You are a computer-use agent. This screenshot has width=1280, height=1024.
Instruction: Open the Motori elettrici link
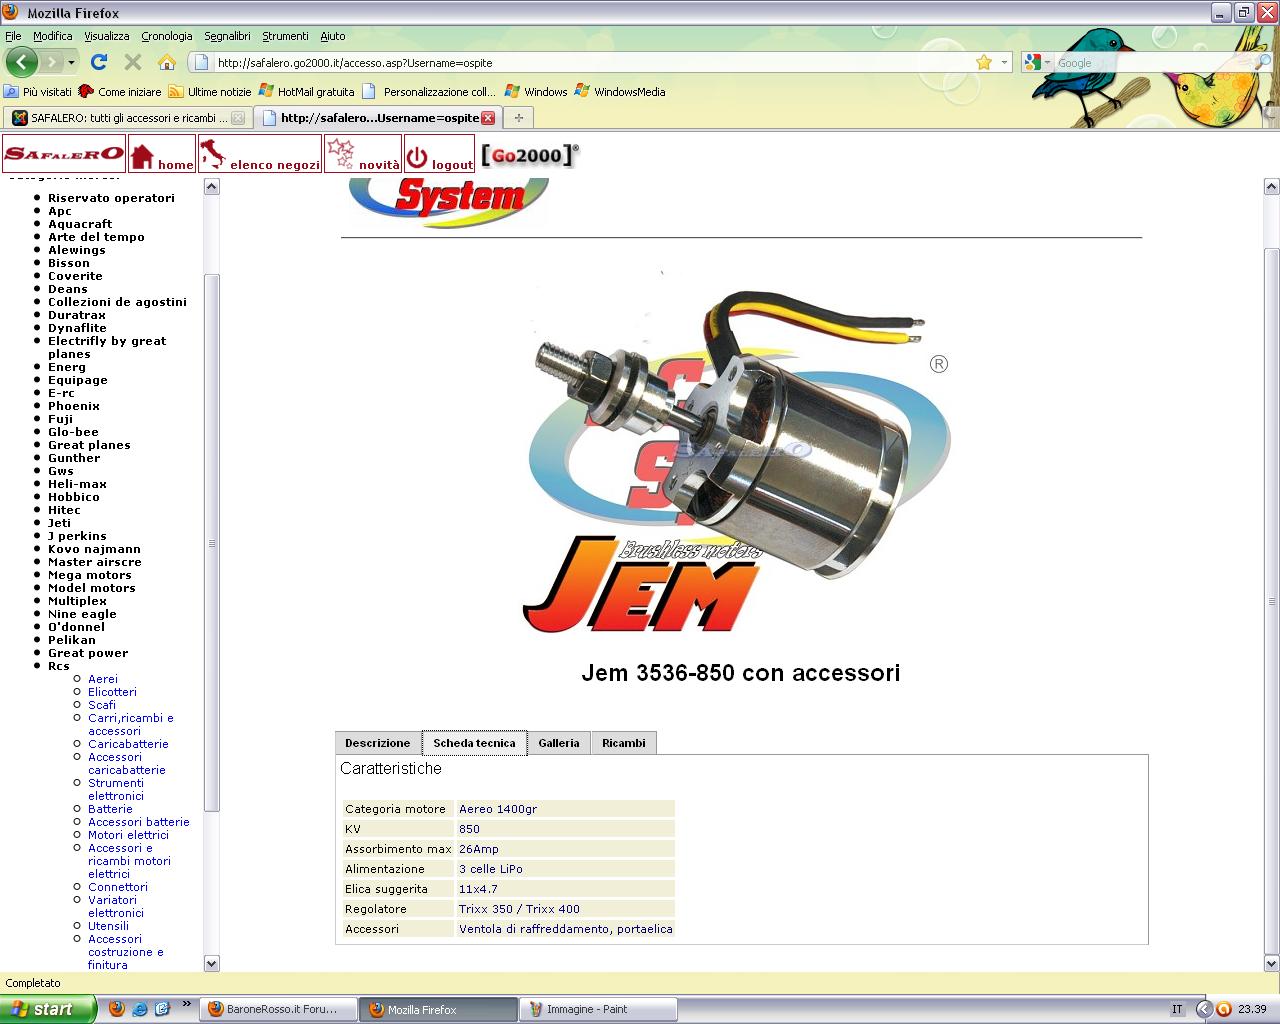pyautogui.click(x=128, y=835)
